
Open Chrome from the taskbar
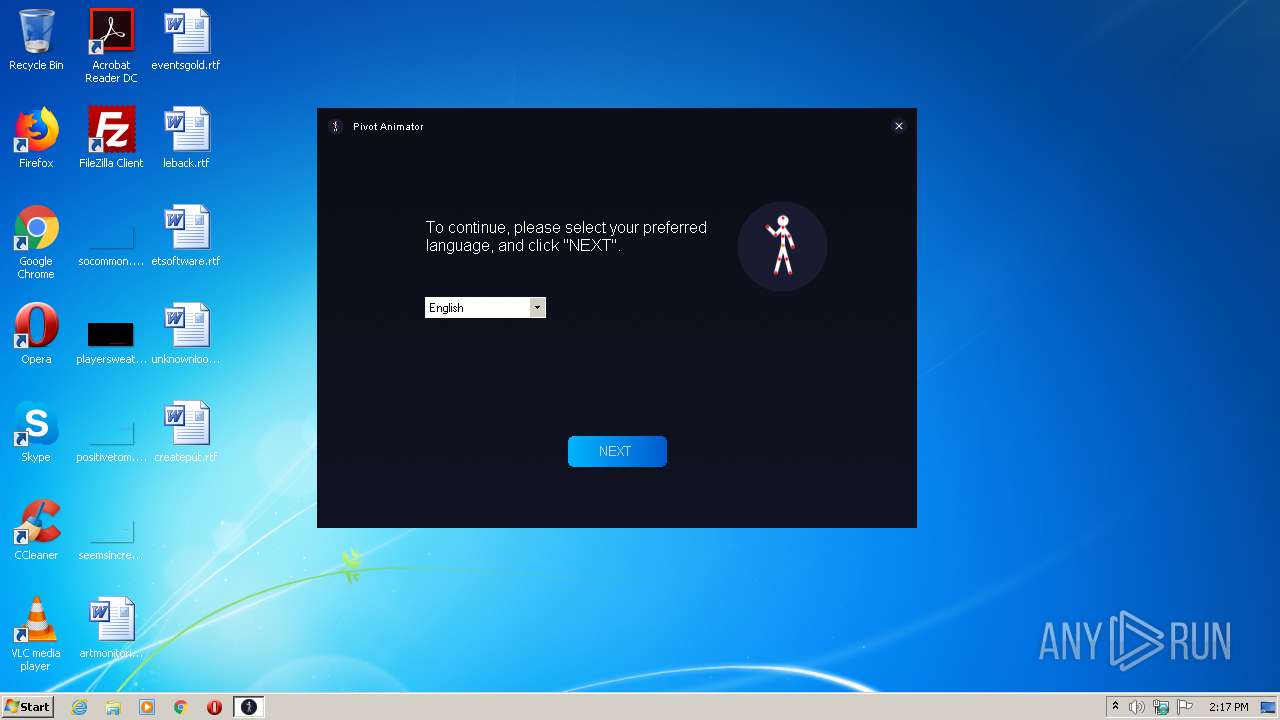point(181,707)
